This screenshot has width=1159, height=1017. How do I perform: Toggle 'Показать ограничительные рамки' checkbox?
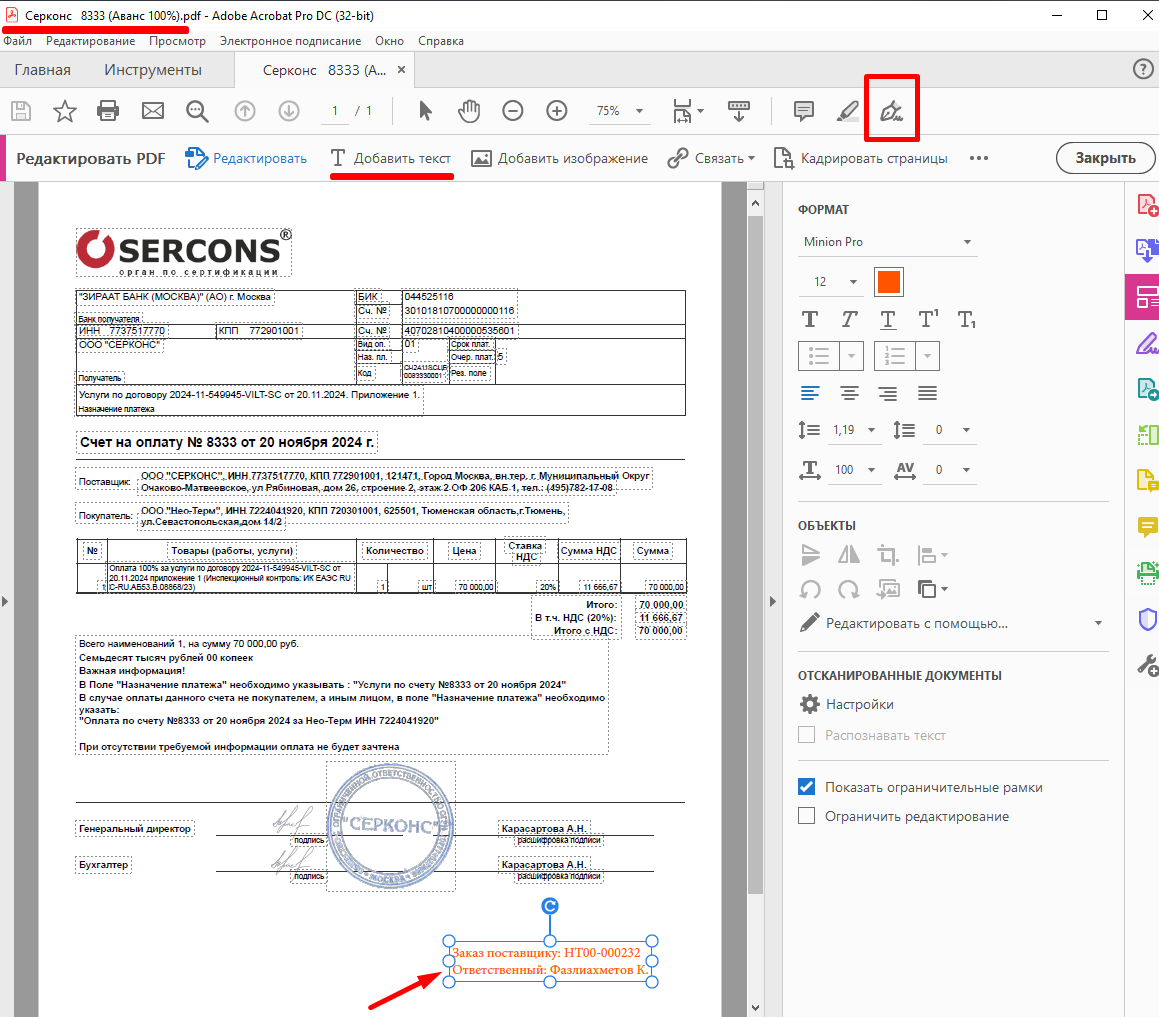[x=806, y=787]
